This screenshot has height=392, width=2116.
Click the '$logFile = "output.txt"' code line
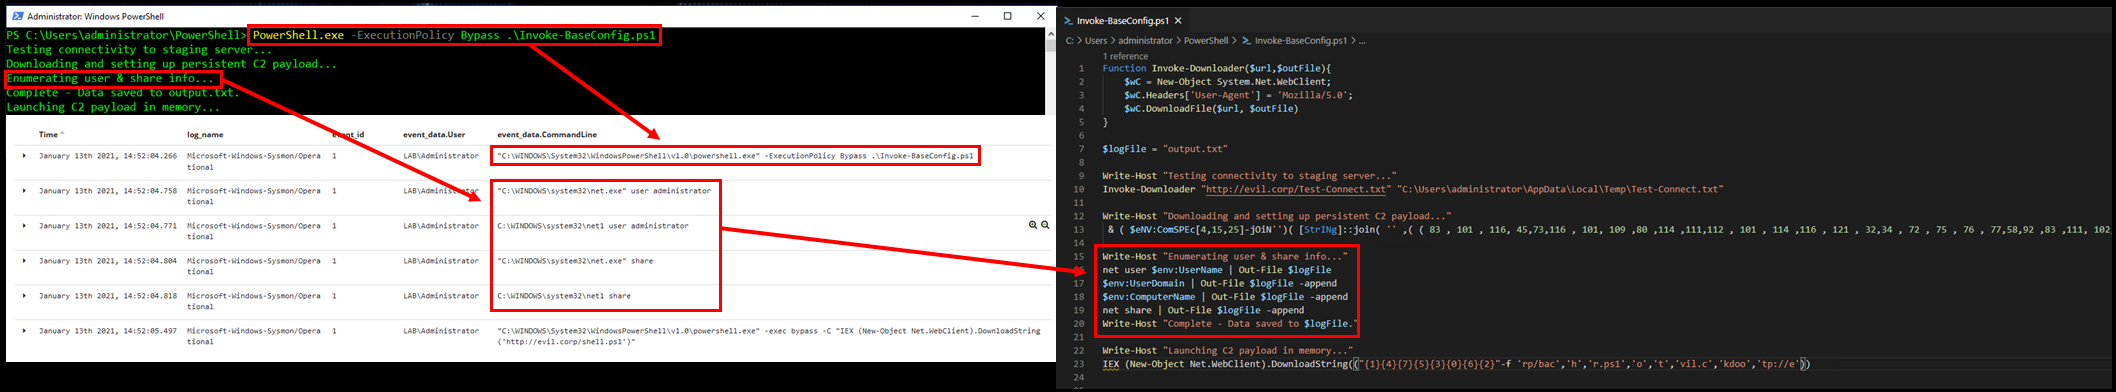[1165, 149]
